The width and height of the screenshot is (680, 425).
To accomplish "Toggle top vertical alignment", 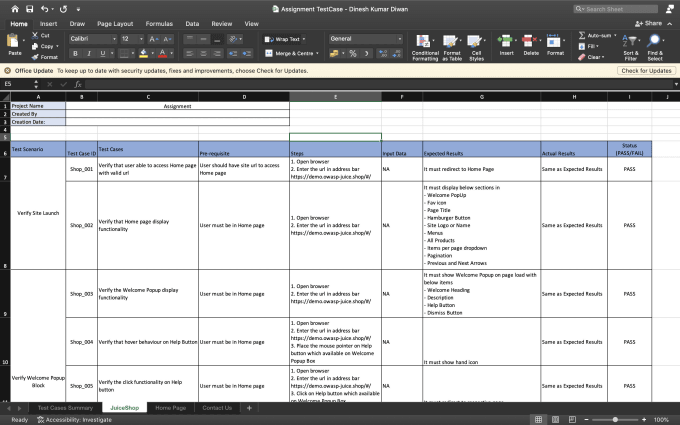I will tap(190, 39).
